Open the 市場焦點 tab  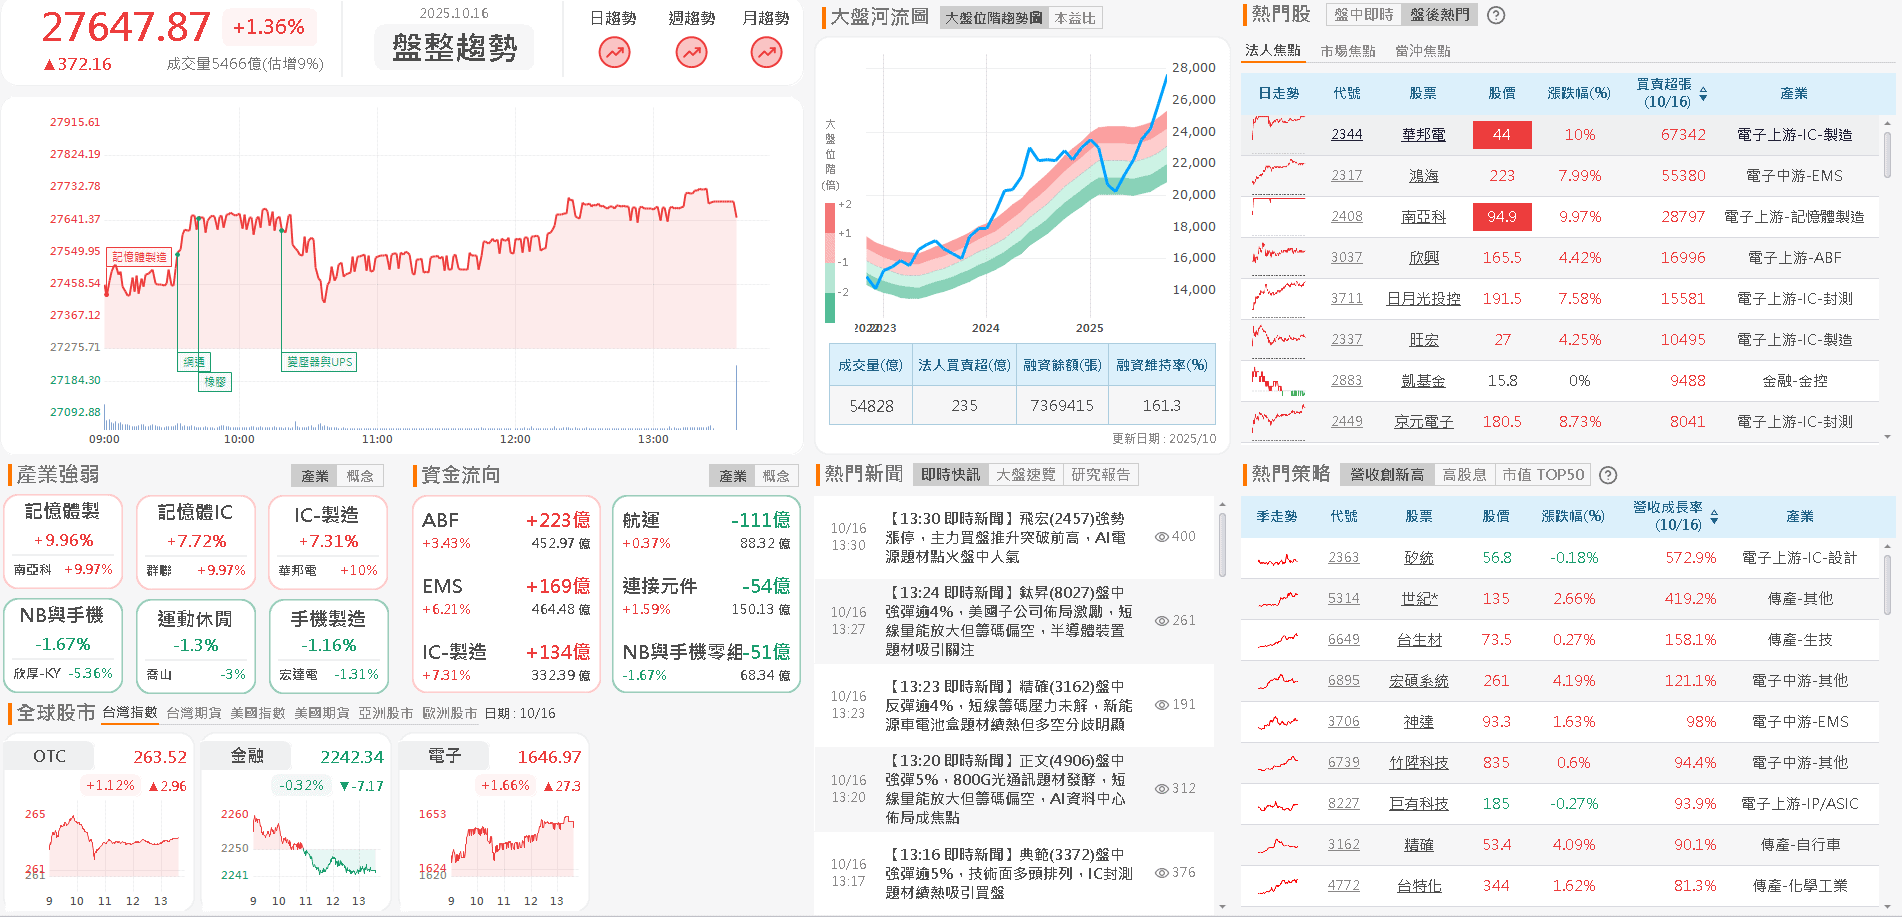click(1348, 51)
